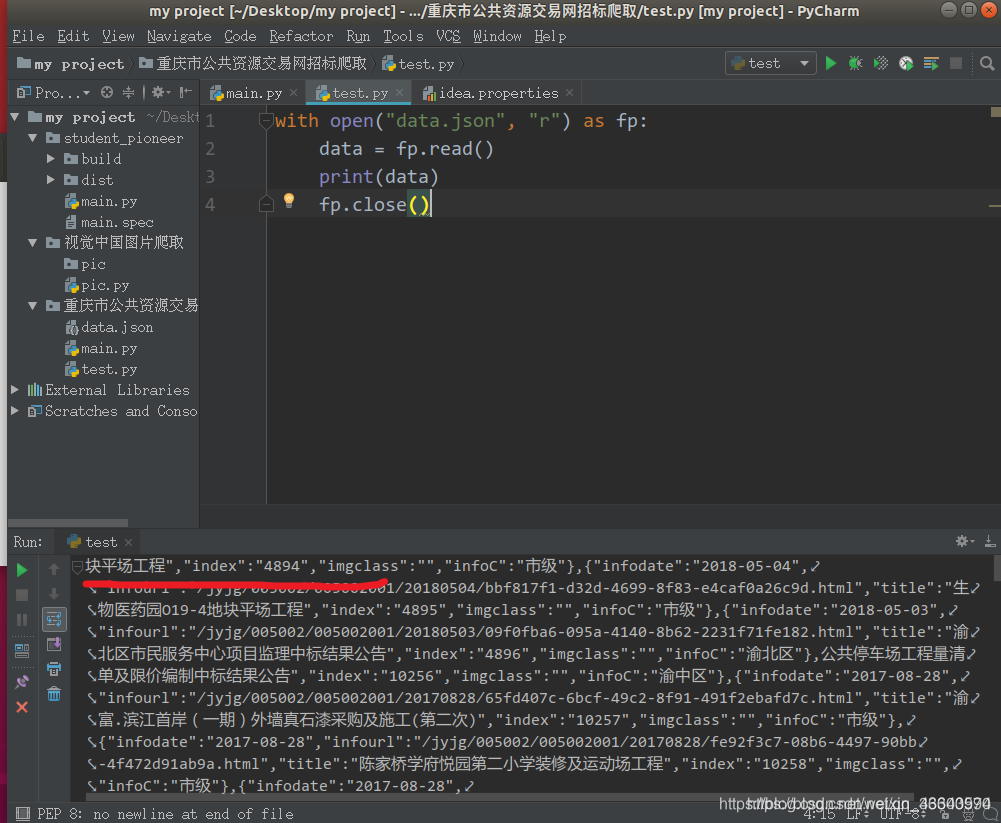Place cursor on the print(data) line

click(x=378, y=177)
